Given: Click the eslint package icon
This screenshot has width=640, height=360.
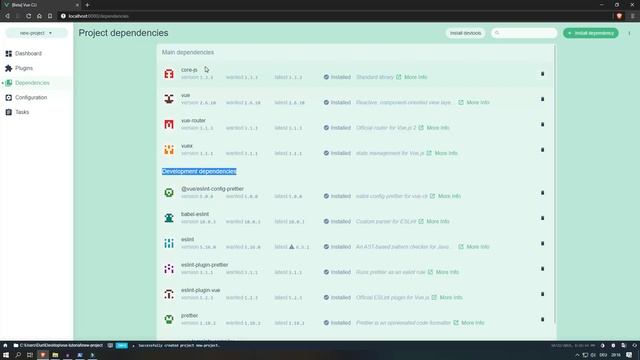Looking at the screenshot, I should pyautogui.click(x=169, y=243).
